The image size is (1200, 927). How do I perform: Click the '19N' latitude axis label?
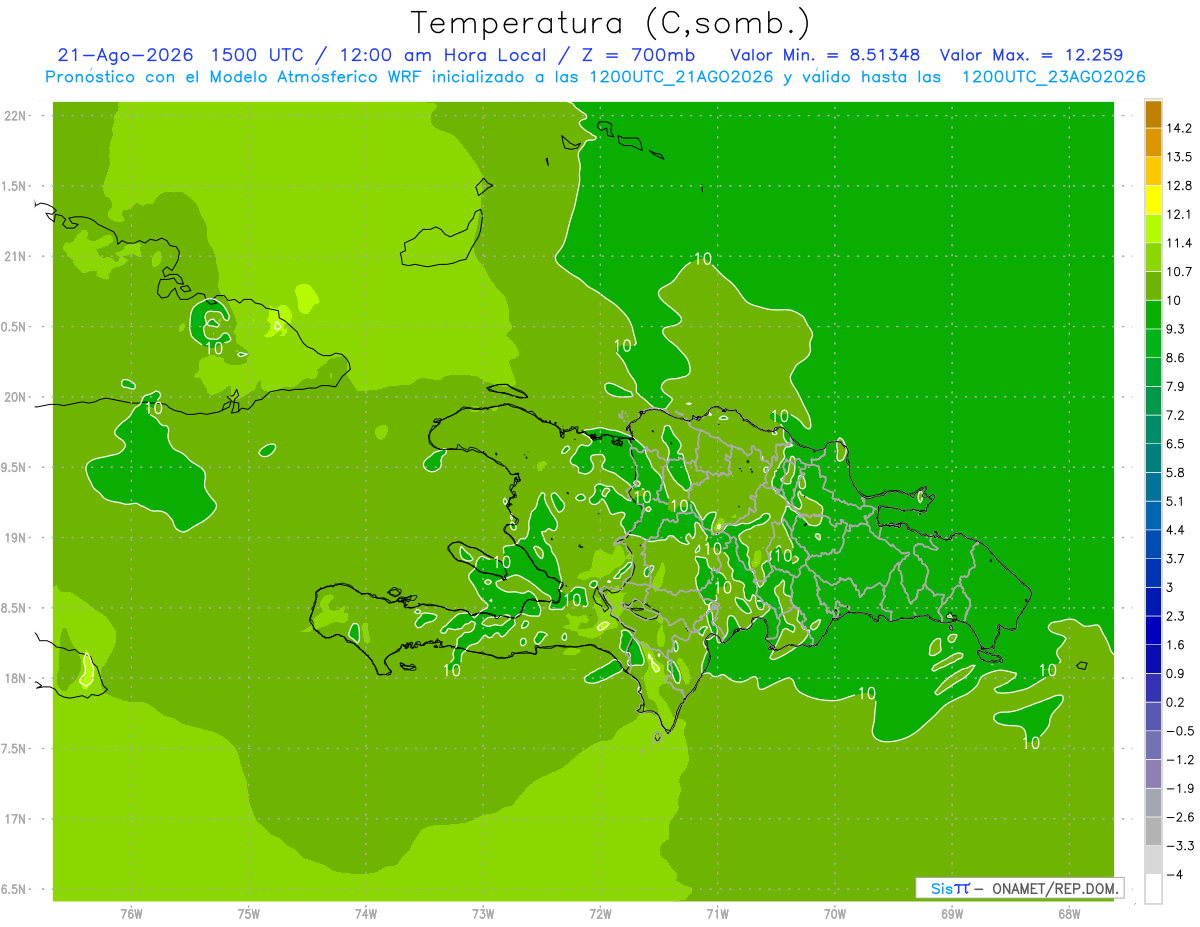click(x=15, y=538)
